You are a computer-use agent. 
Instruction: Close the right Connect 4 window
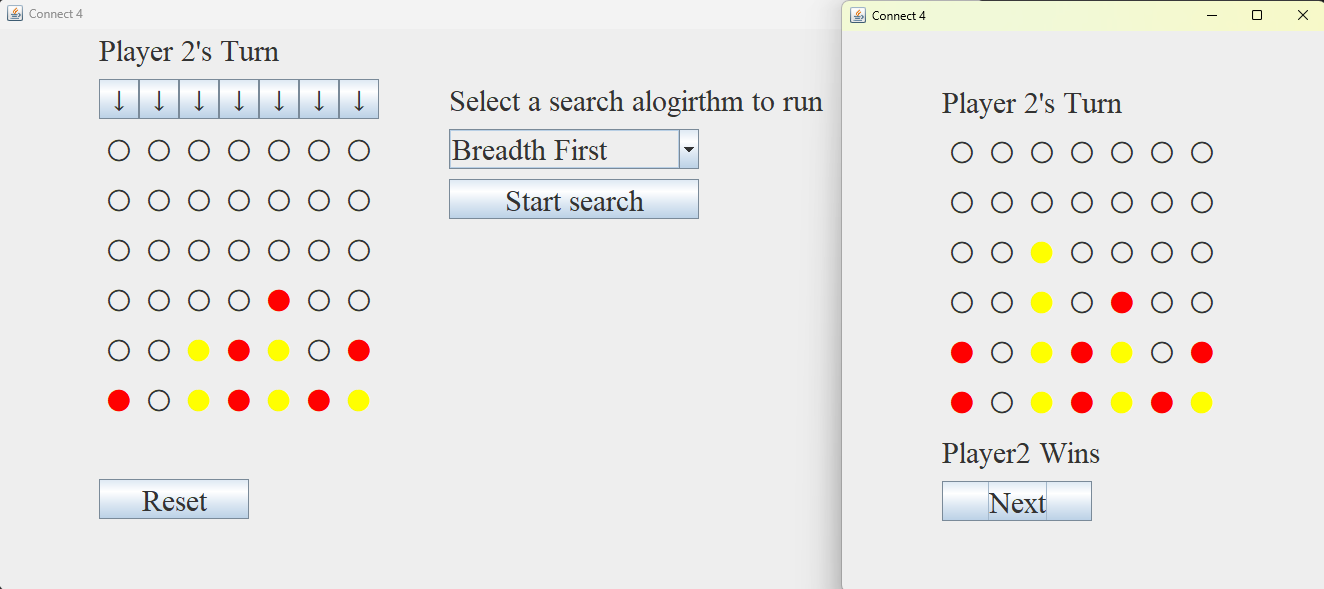(1302, 15)
